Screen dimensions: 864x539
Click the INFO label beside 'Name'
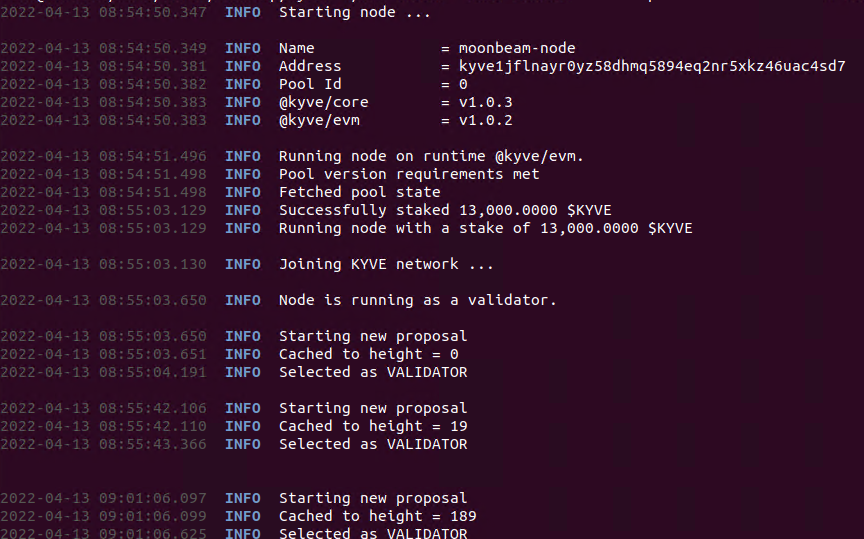click(x=242, y=48)
